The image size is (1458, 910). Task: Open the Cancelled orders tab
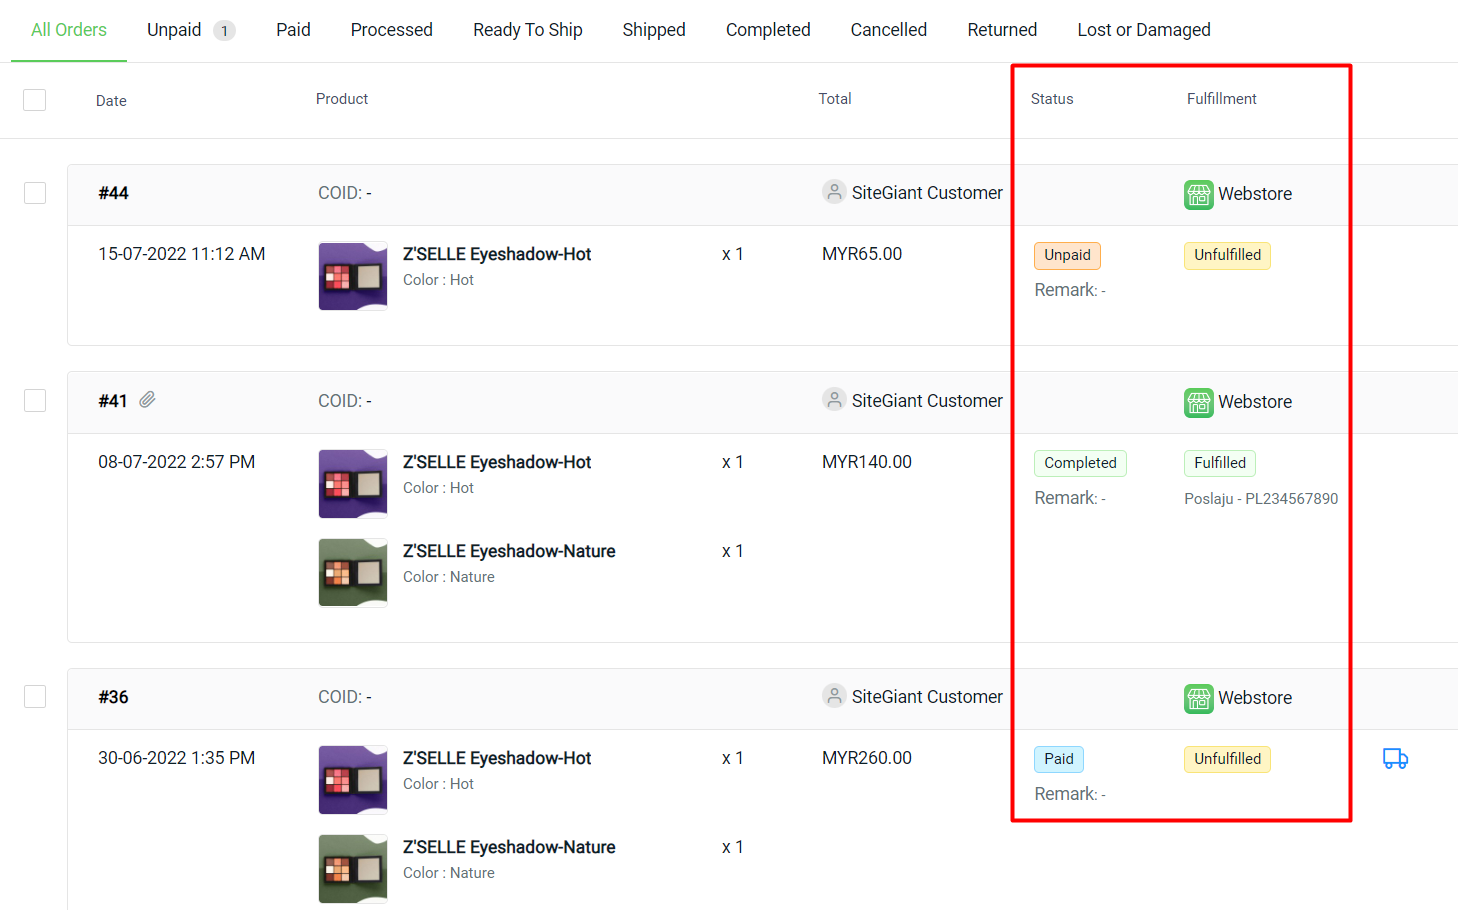[888, 30]
